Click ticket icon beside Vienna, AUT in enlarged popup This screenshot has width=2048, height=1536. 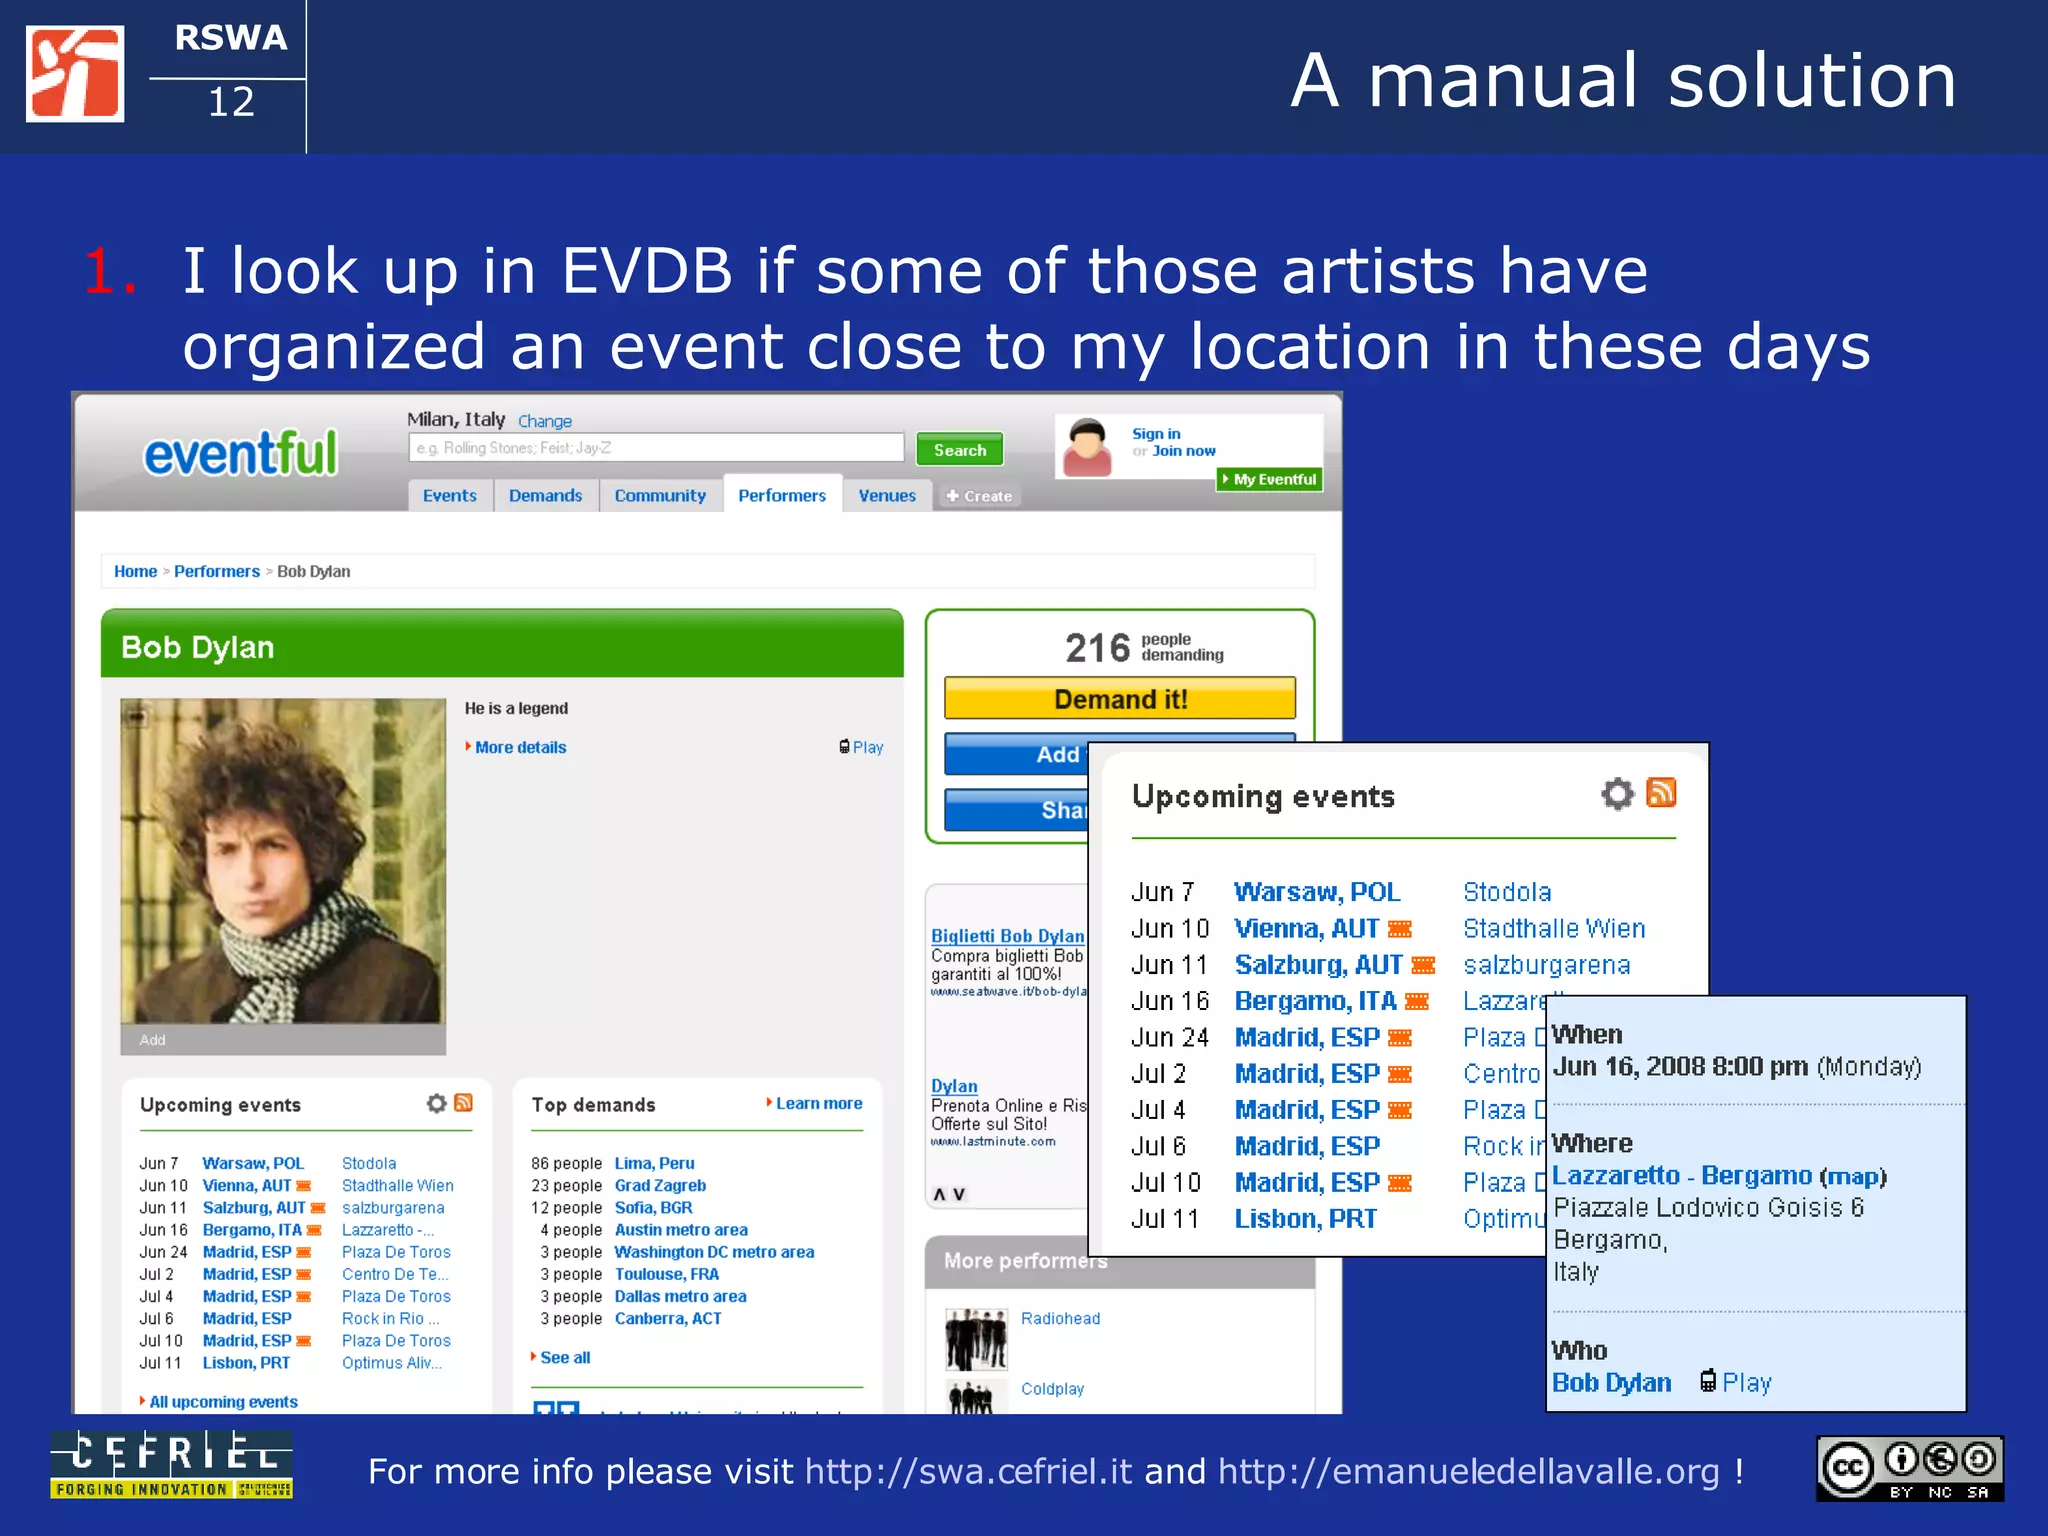[1400, 929]
